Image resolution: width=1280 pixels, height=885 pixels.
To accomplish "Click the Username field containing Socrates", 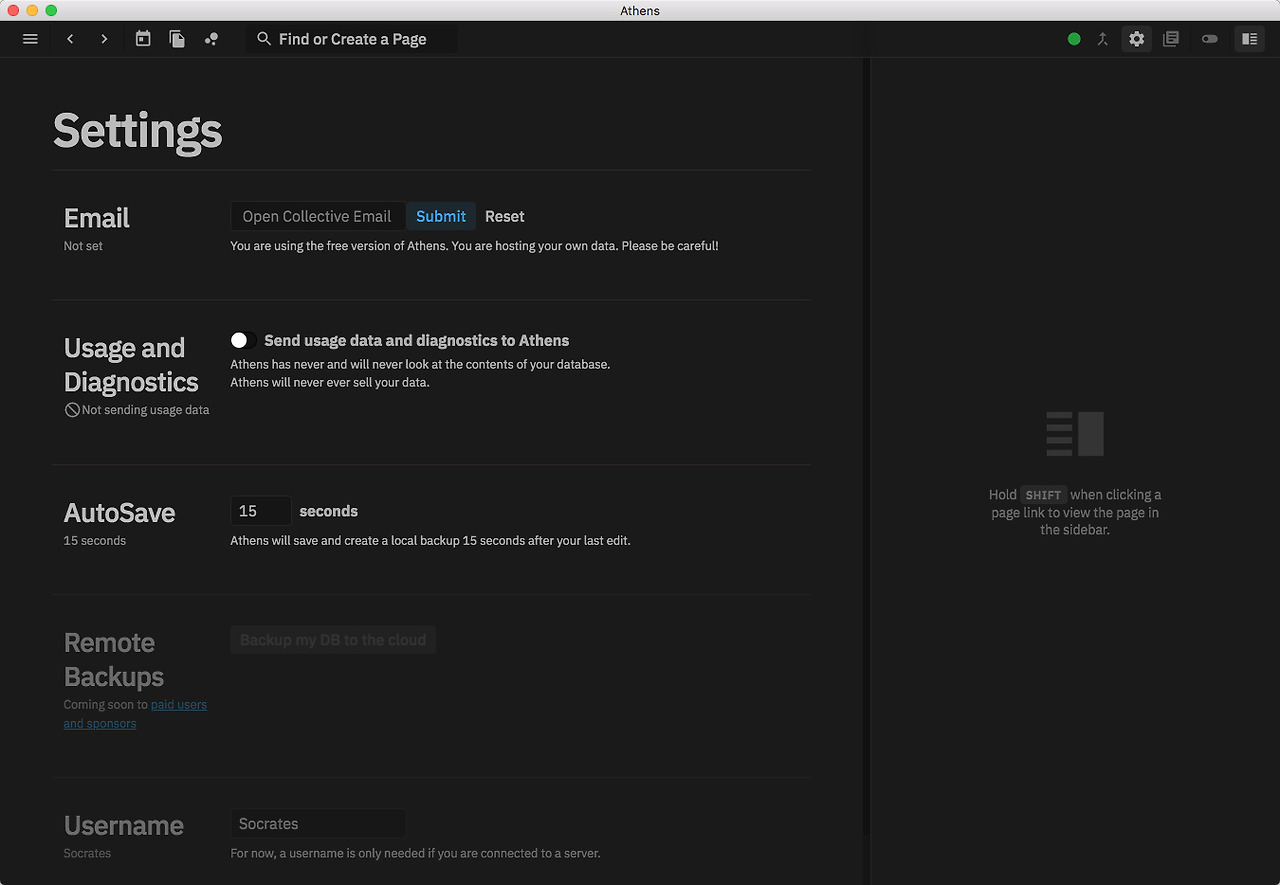I will point(318,824).
